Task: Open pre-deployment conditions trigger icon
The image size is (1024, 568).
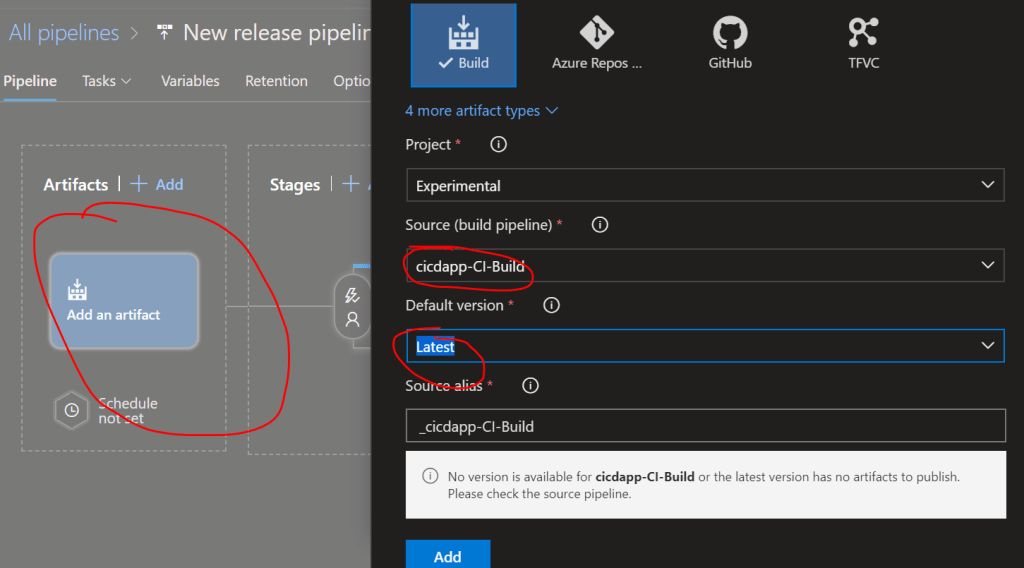Action: pos(352,295)
